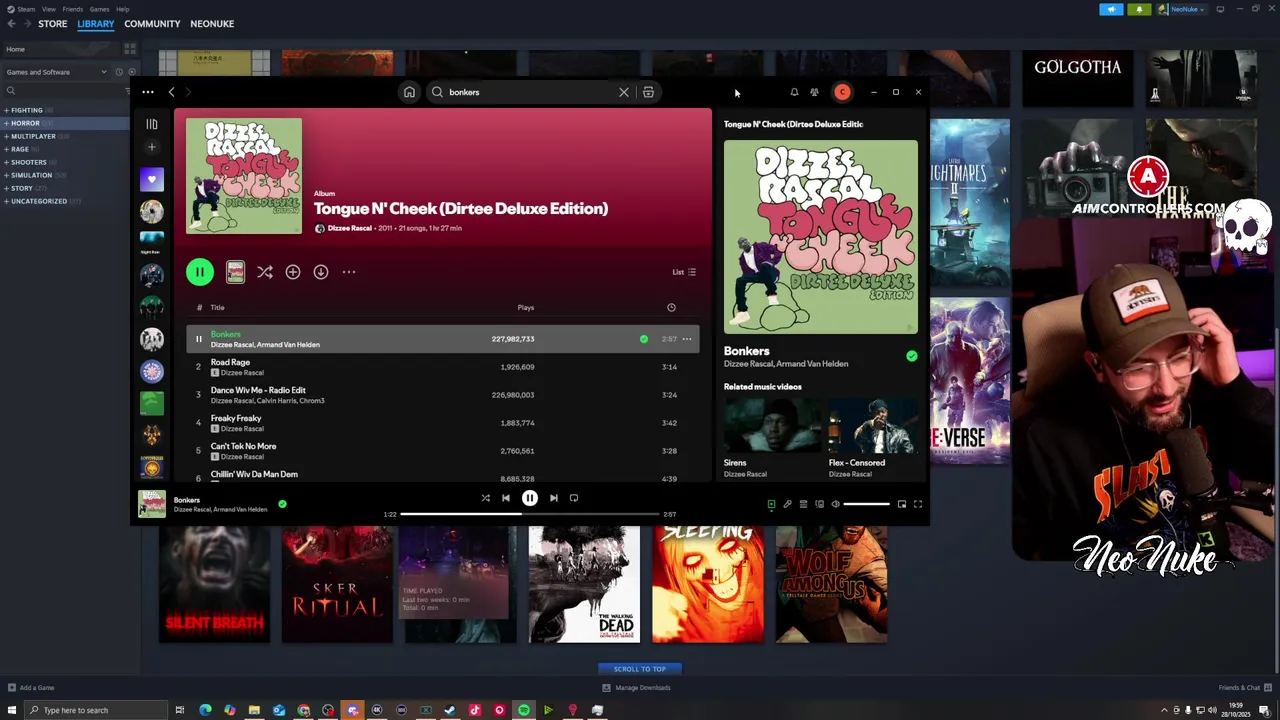
Task: Expand the FIGHTING category in Steam
Action: (27, 110)
